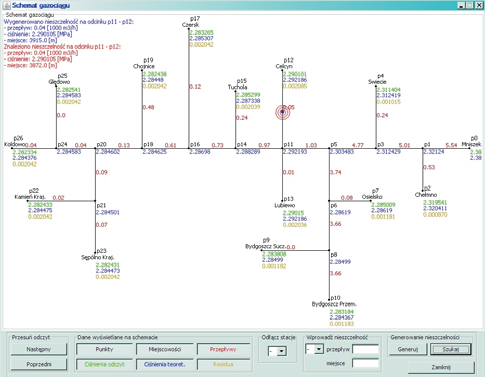Open the Wprowadź nieszczelność segment dropdown
The height and width of the screenshot is (377, 485).
(x=314, y=349)
